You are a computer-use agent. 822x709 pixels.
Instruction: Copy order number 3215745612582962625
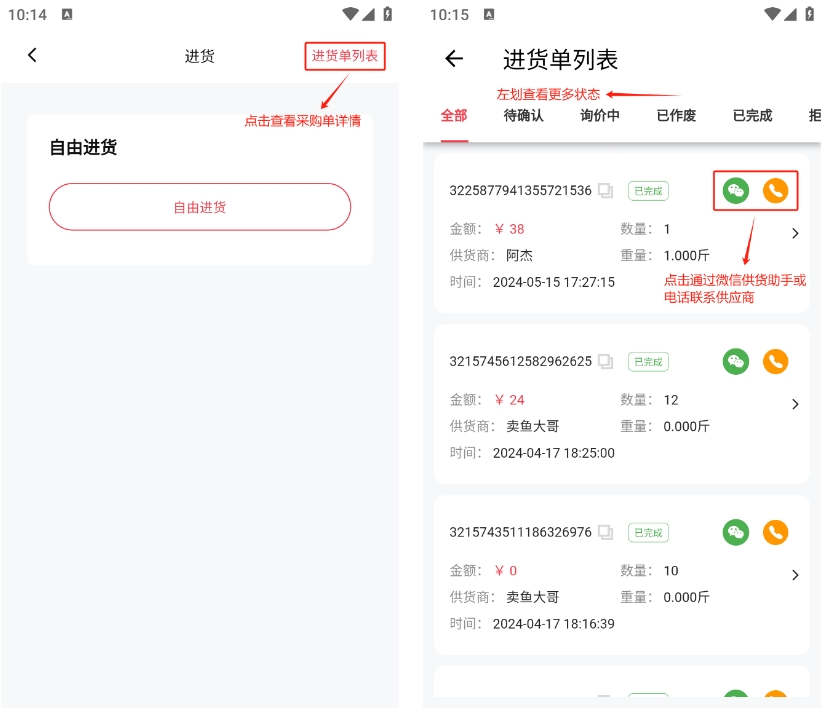tap(605, 361)
